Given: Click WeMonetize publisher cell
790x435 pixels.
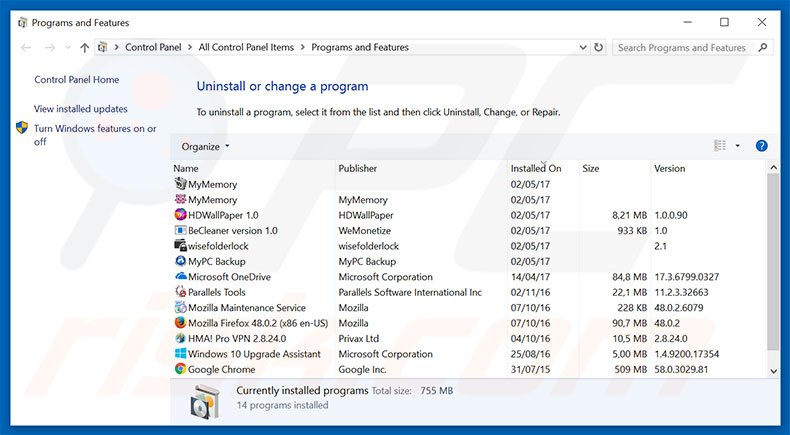Looking at the screenshot, I should [x=364, y=231].
